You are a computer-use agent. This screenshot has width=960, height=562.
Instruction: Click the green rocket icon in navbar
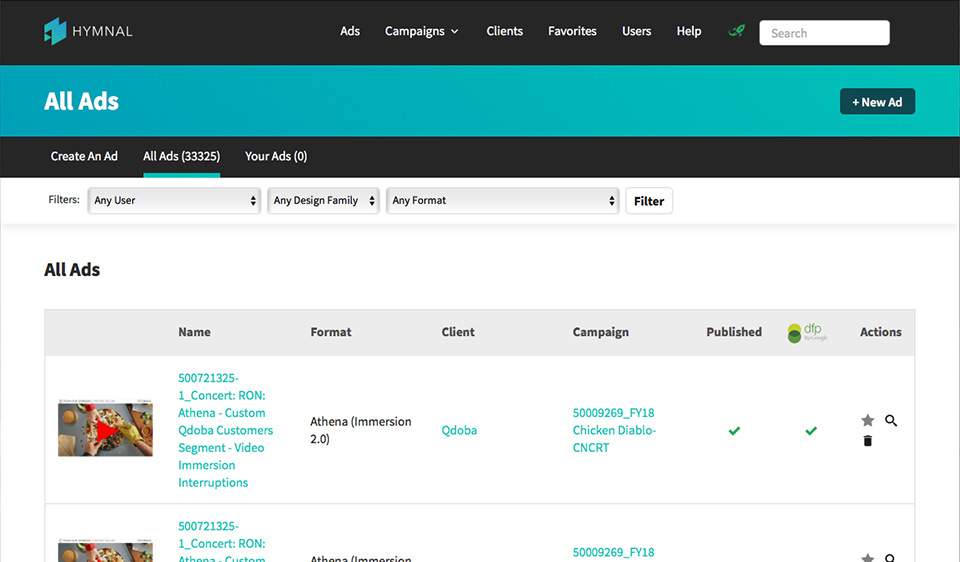[736, 31]
